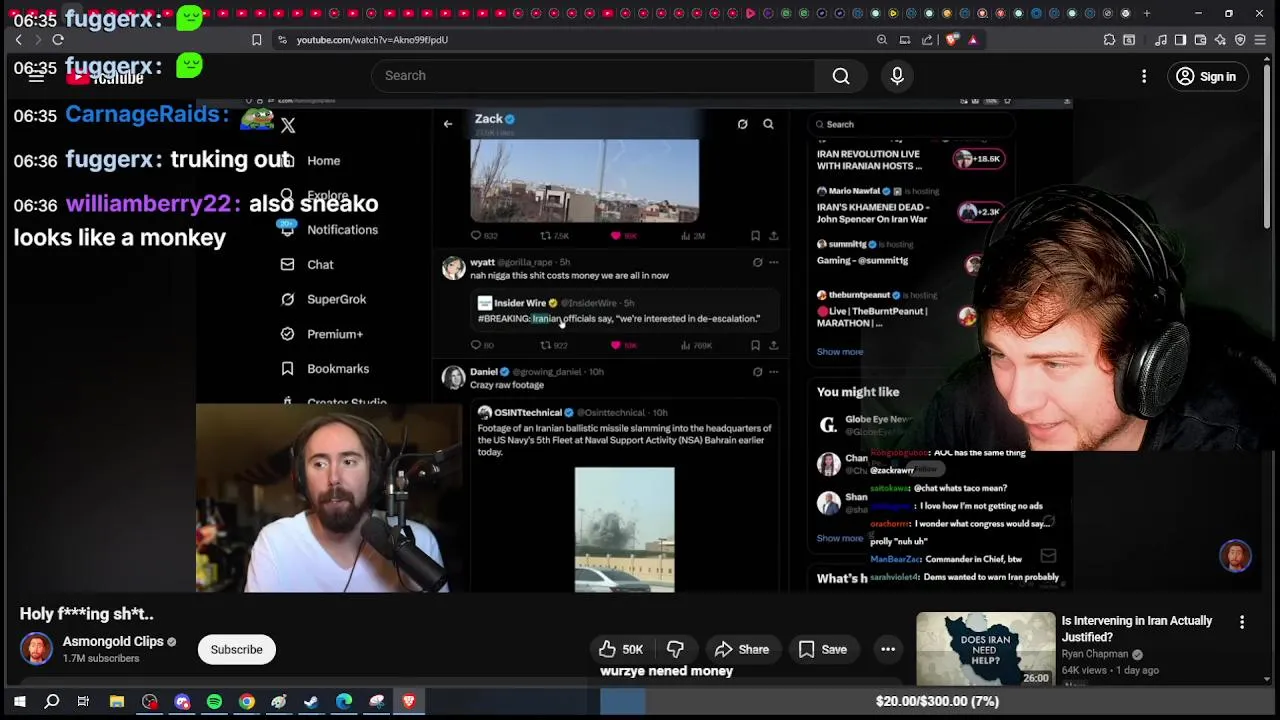
Task: Toggle Brave Shields lion icon
Action: [951, 40]
